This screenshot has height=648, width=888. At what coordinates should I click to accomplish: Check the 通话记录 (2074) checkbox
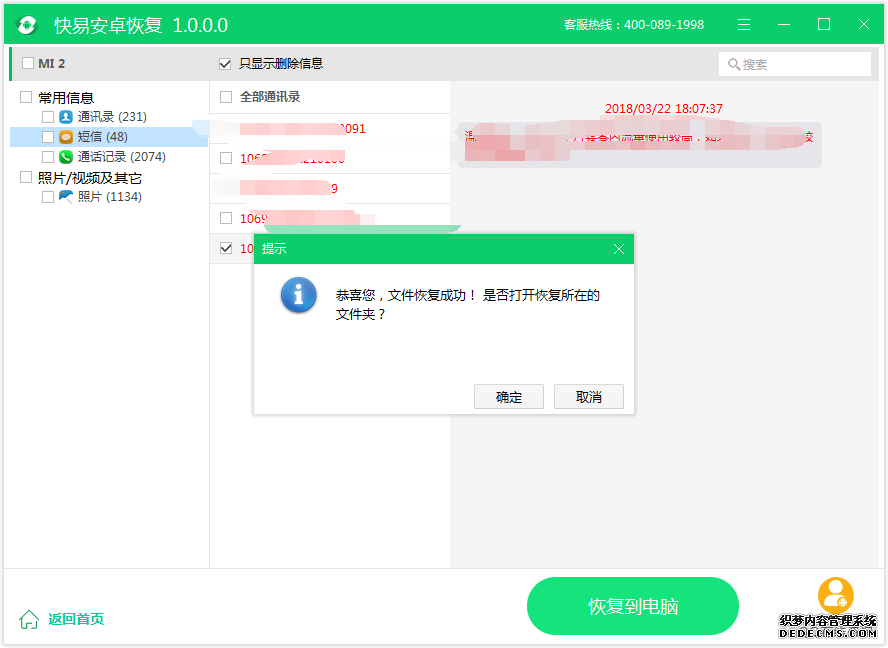pyautogui.click(x=48, y=156)
